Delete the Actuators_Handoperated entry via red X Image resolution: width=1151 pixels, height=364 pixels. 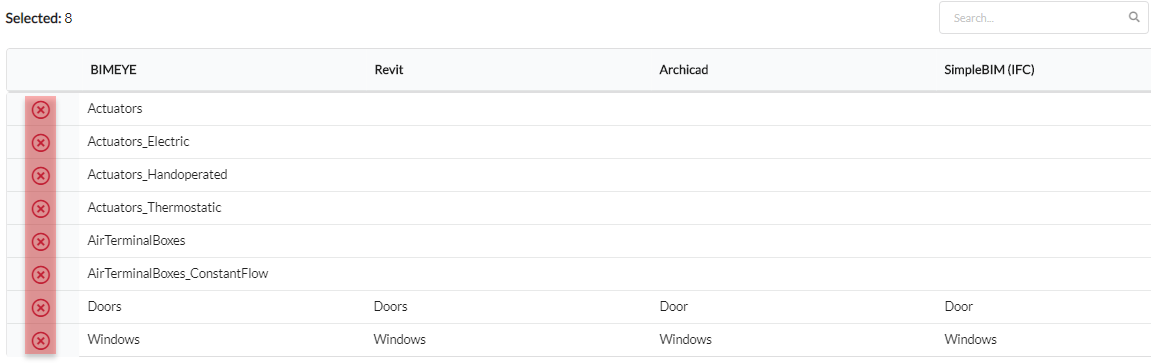pyautogui.click(x=41, y=175)
